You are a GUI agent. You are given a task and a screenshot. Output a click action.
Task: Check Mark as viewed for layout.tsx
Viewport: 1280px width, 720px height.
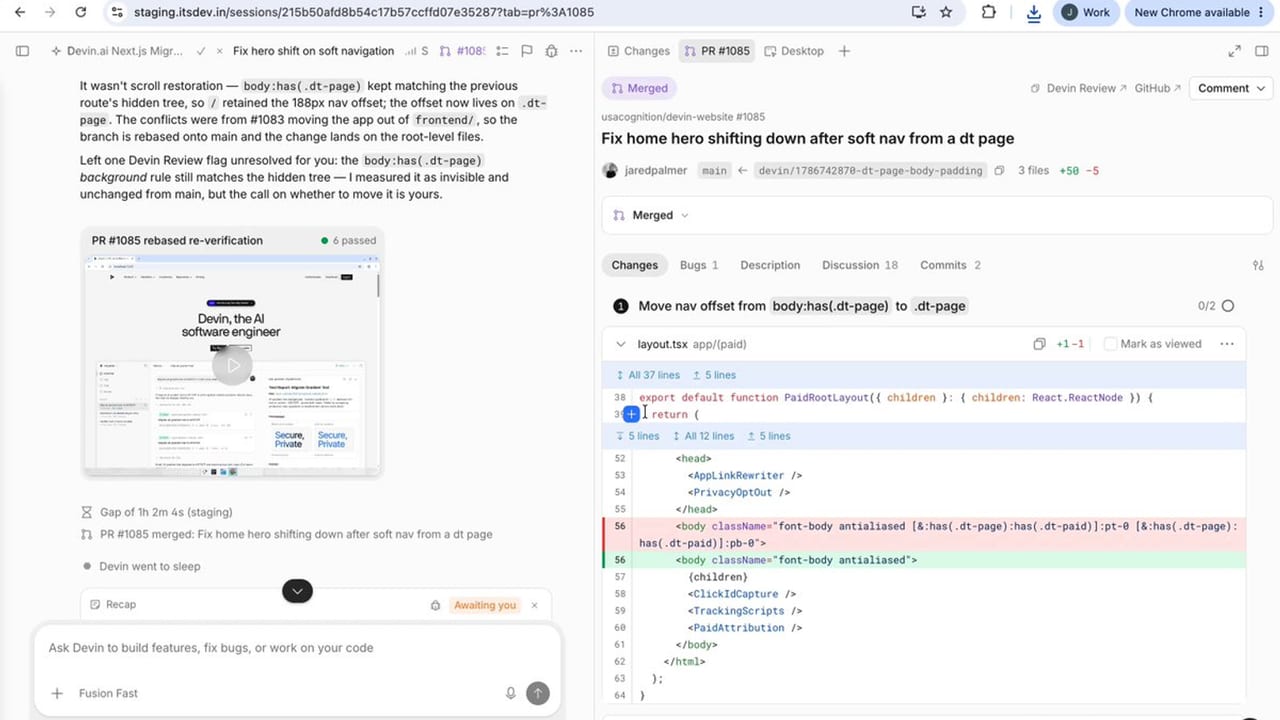tap(1110, 344)
